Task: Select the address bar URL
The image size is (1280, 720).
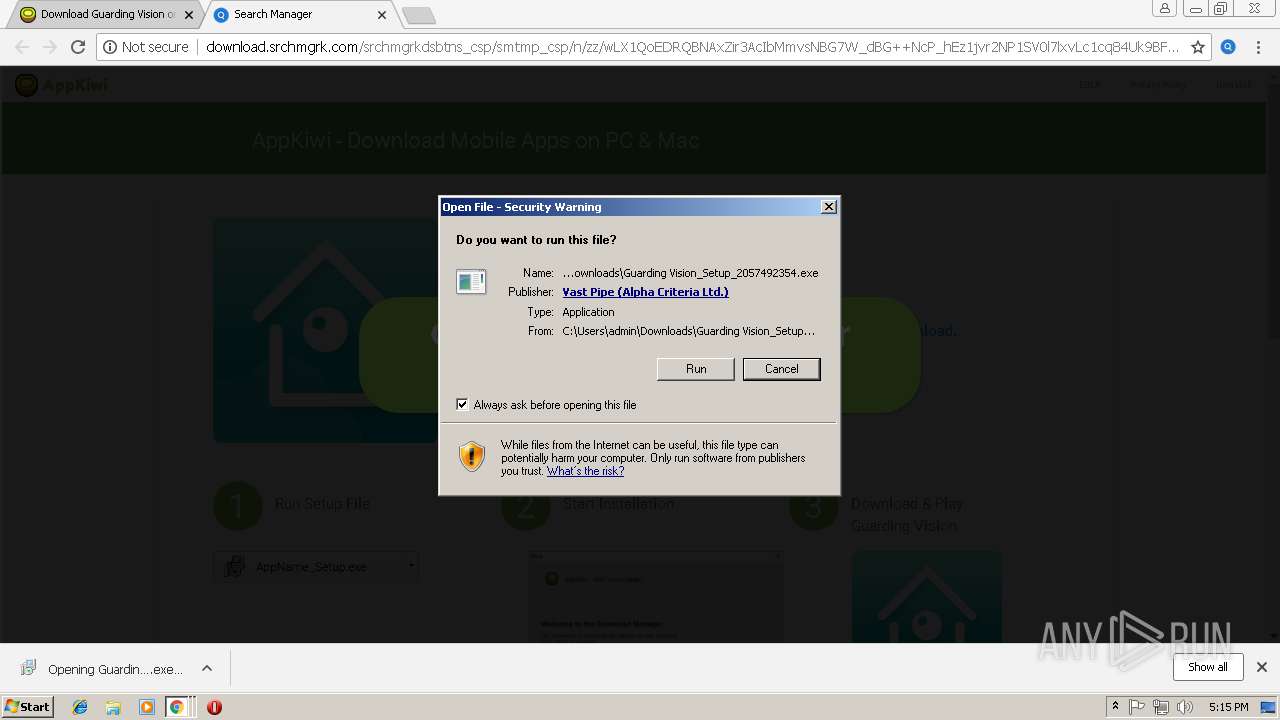Action: [692, 47]
